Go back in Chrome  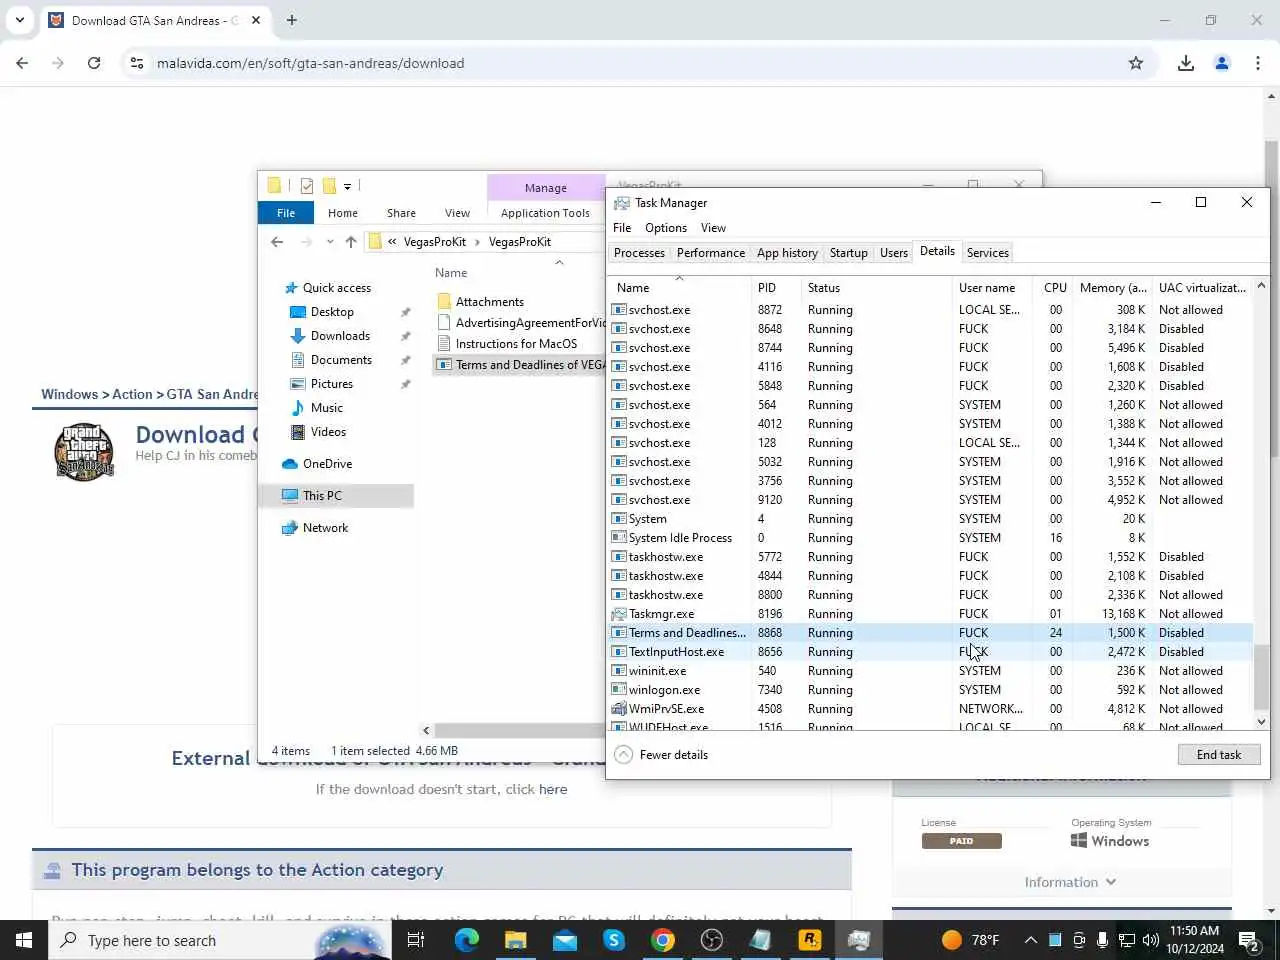[22, 63]
